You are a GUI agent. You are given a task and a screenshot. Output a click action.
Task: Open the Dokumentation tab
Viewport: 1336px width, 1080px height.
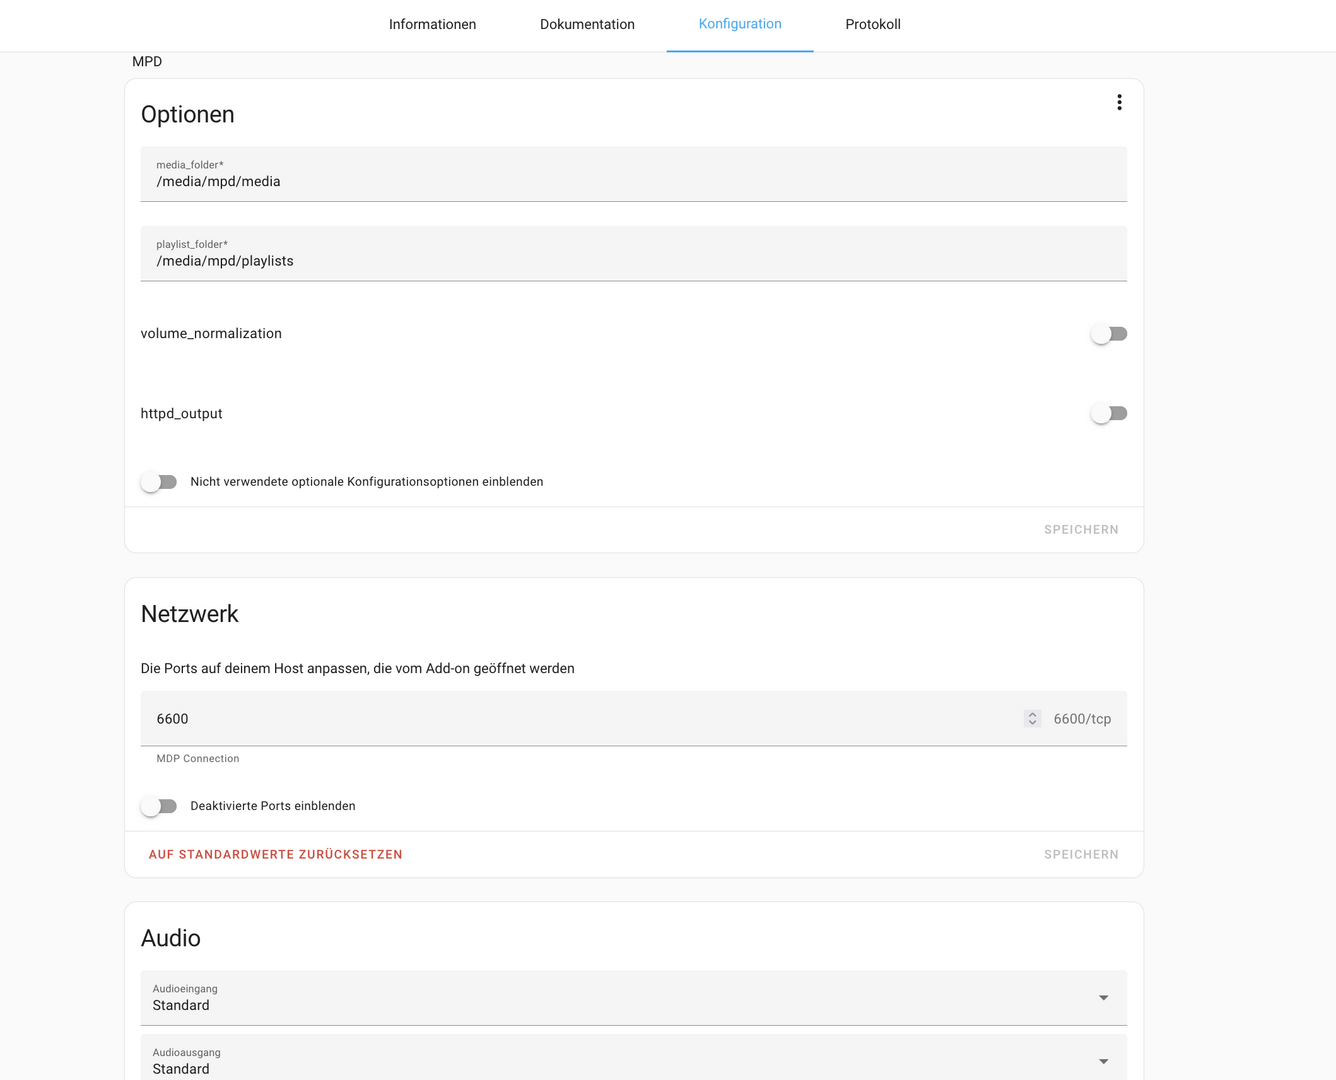point(587,25)
